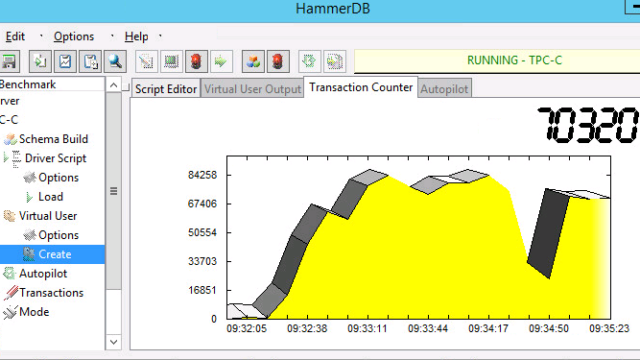The image size is (640, 360).
Task: Select the Virtual User tree item
Action: tap(48, 216)
